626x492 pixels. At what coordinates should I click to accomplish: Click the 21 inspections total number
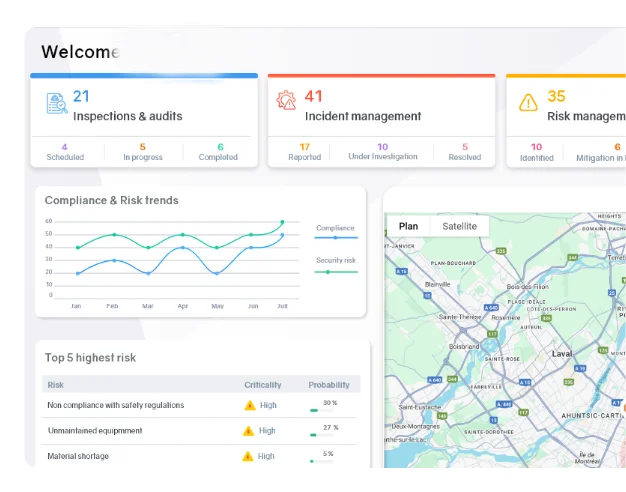tap(81, 96)
